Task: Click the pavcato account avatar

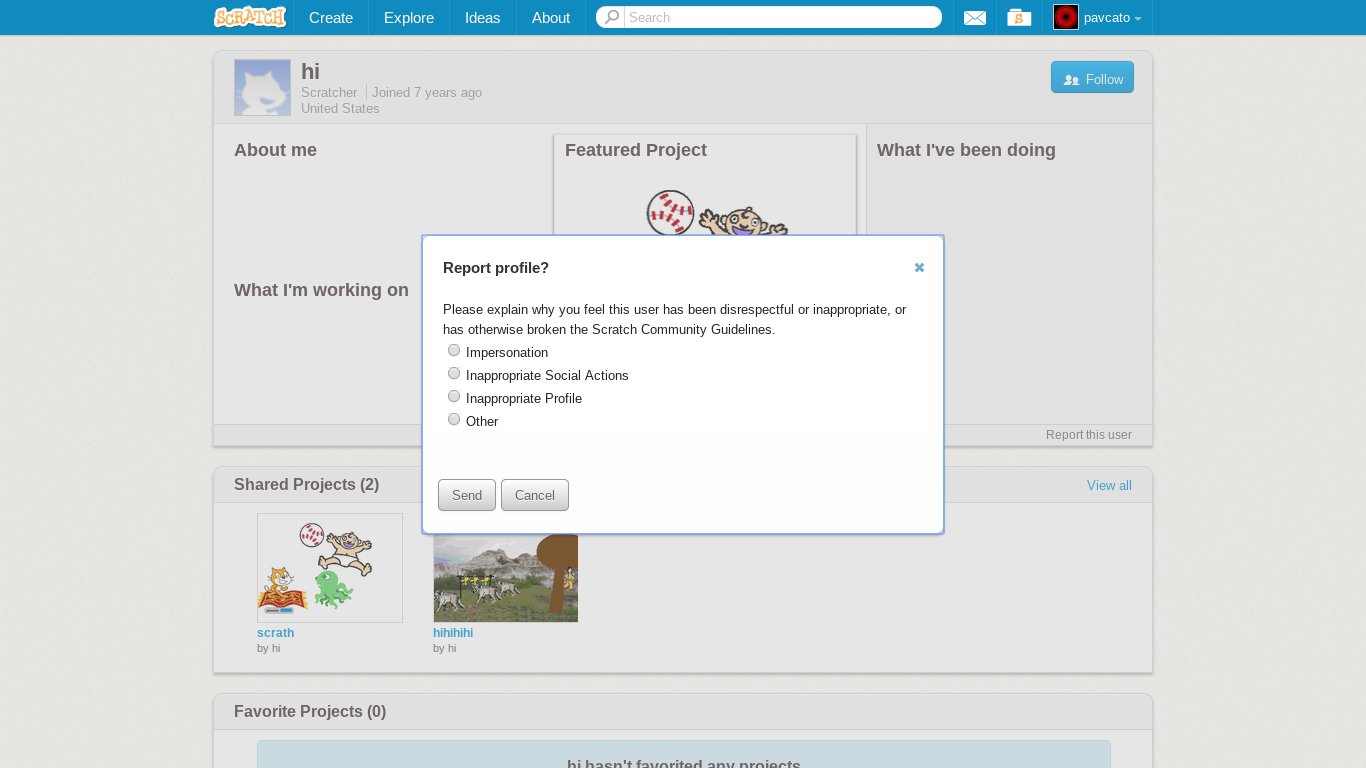Action: click(1066, 17)
